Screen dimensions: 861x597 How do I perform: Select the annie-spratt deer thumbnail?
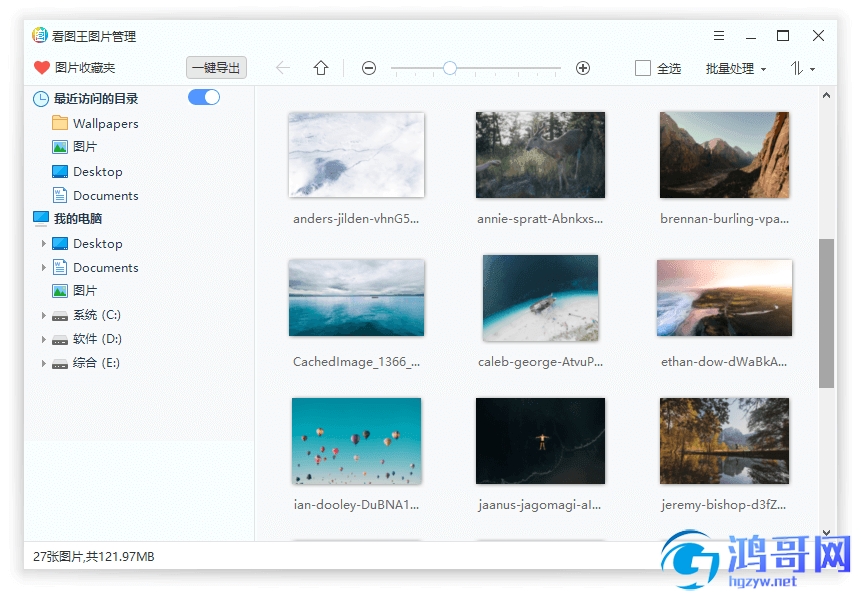(x=540, y=155)
